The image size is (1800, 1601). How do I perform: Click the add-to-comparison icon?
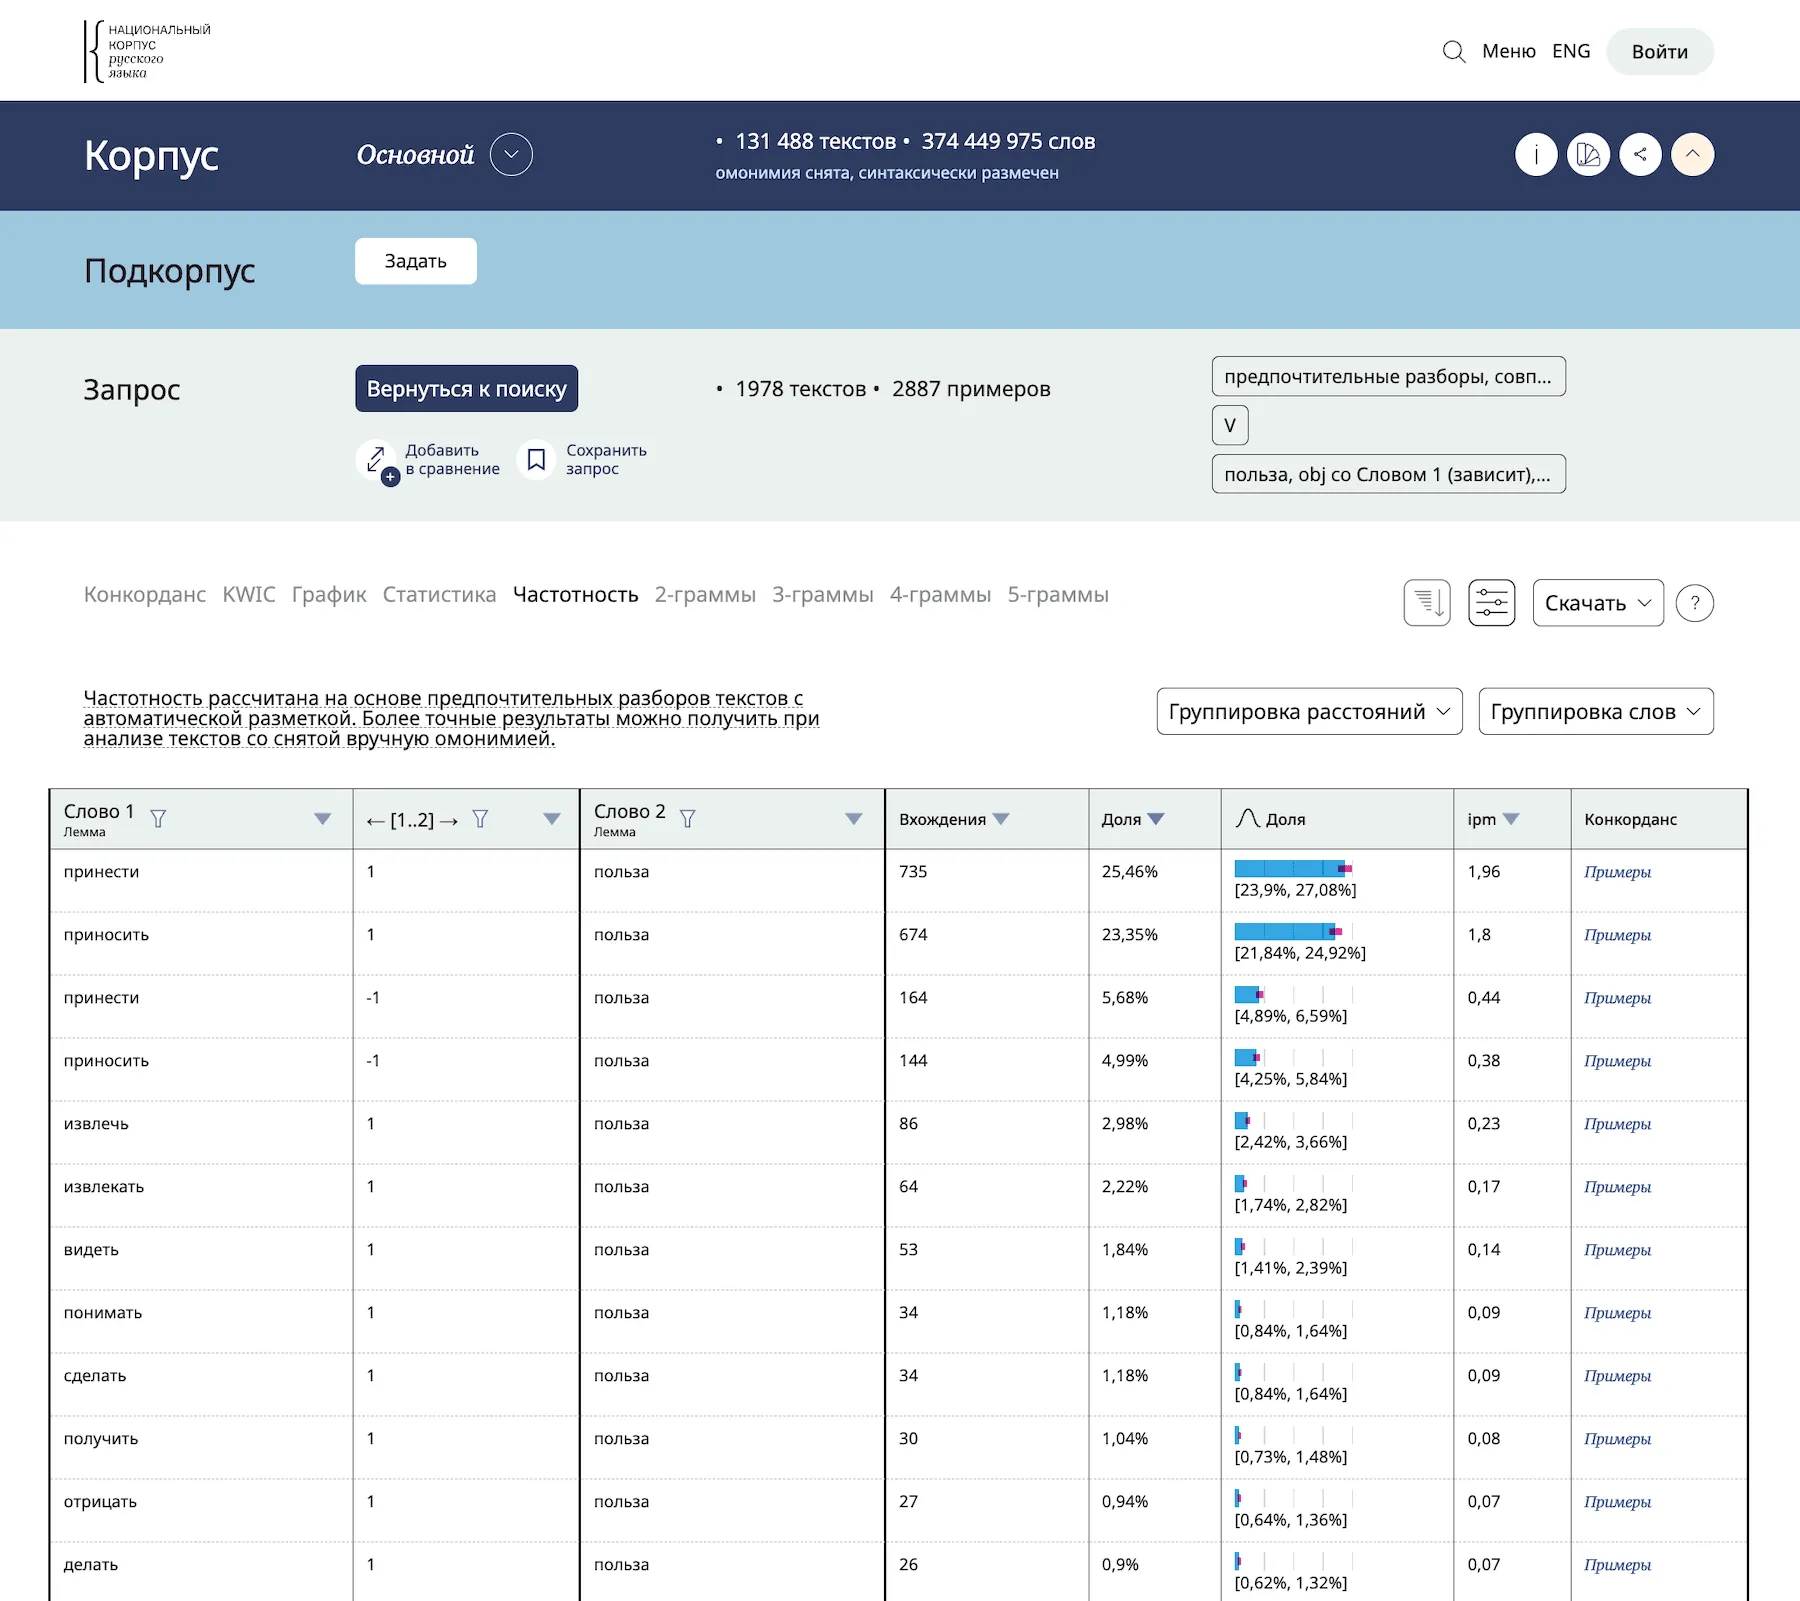pos(377,460)
